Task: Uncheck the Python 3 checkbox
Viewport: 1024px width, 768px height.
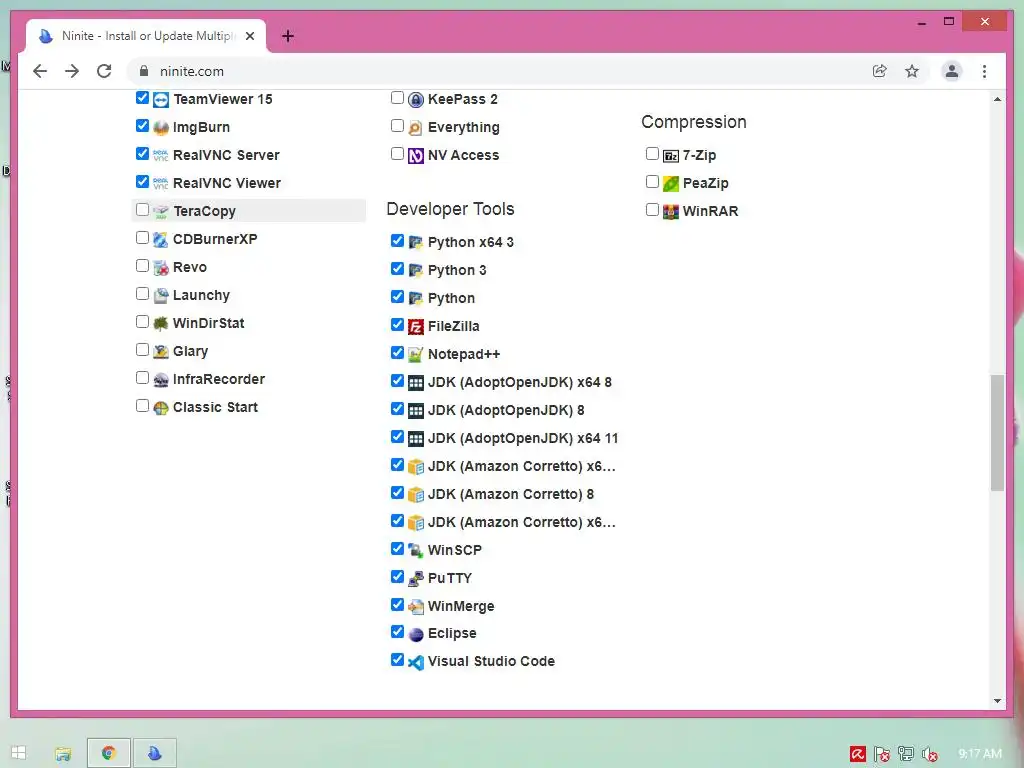Action: click(x=397, y=268)
